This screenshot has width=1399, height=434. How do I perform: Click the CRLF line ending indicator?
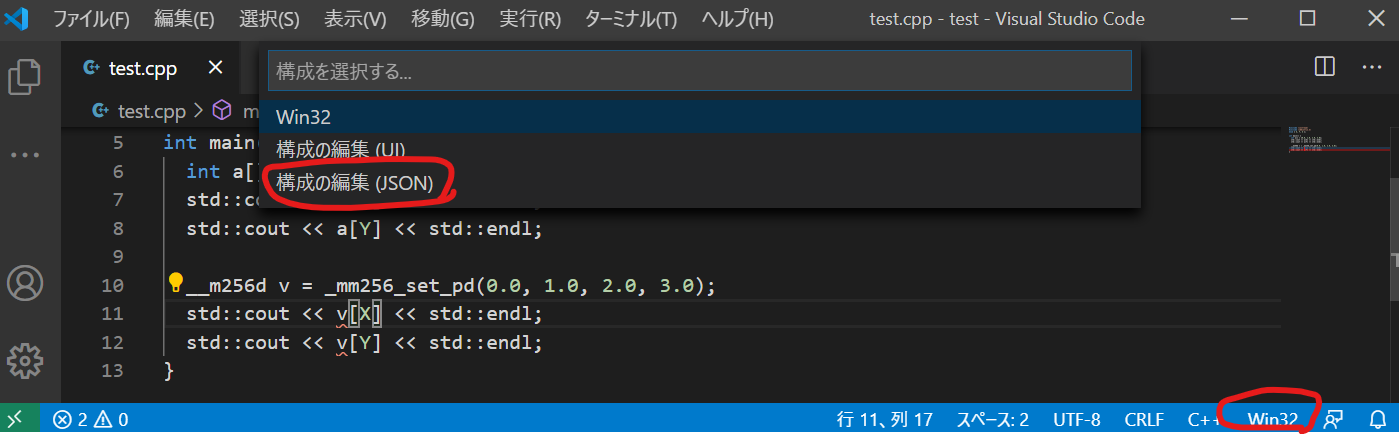(1143, 420)
